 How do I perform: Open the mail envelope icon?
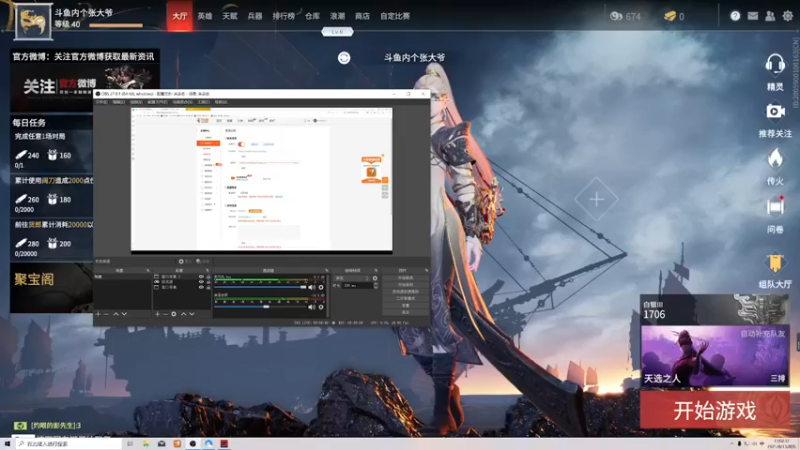[753, 16]
